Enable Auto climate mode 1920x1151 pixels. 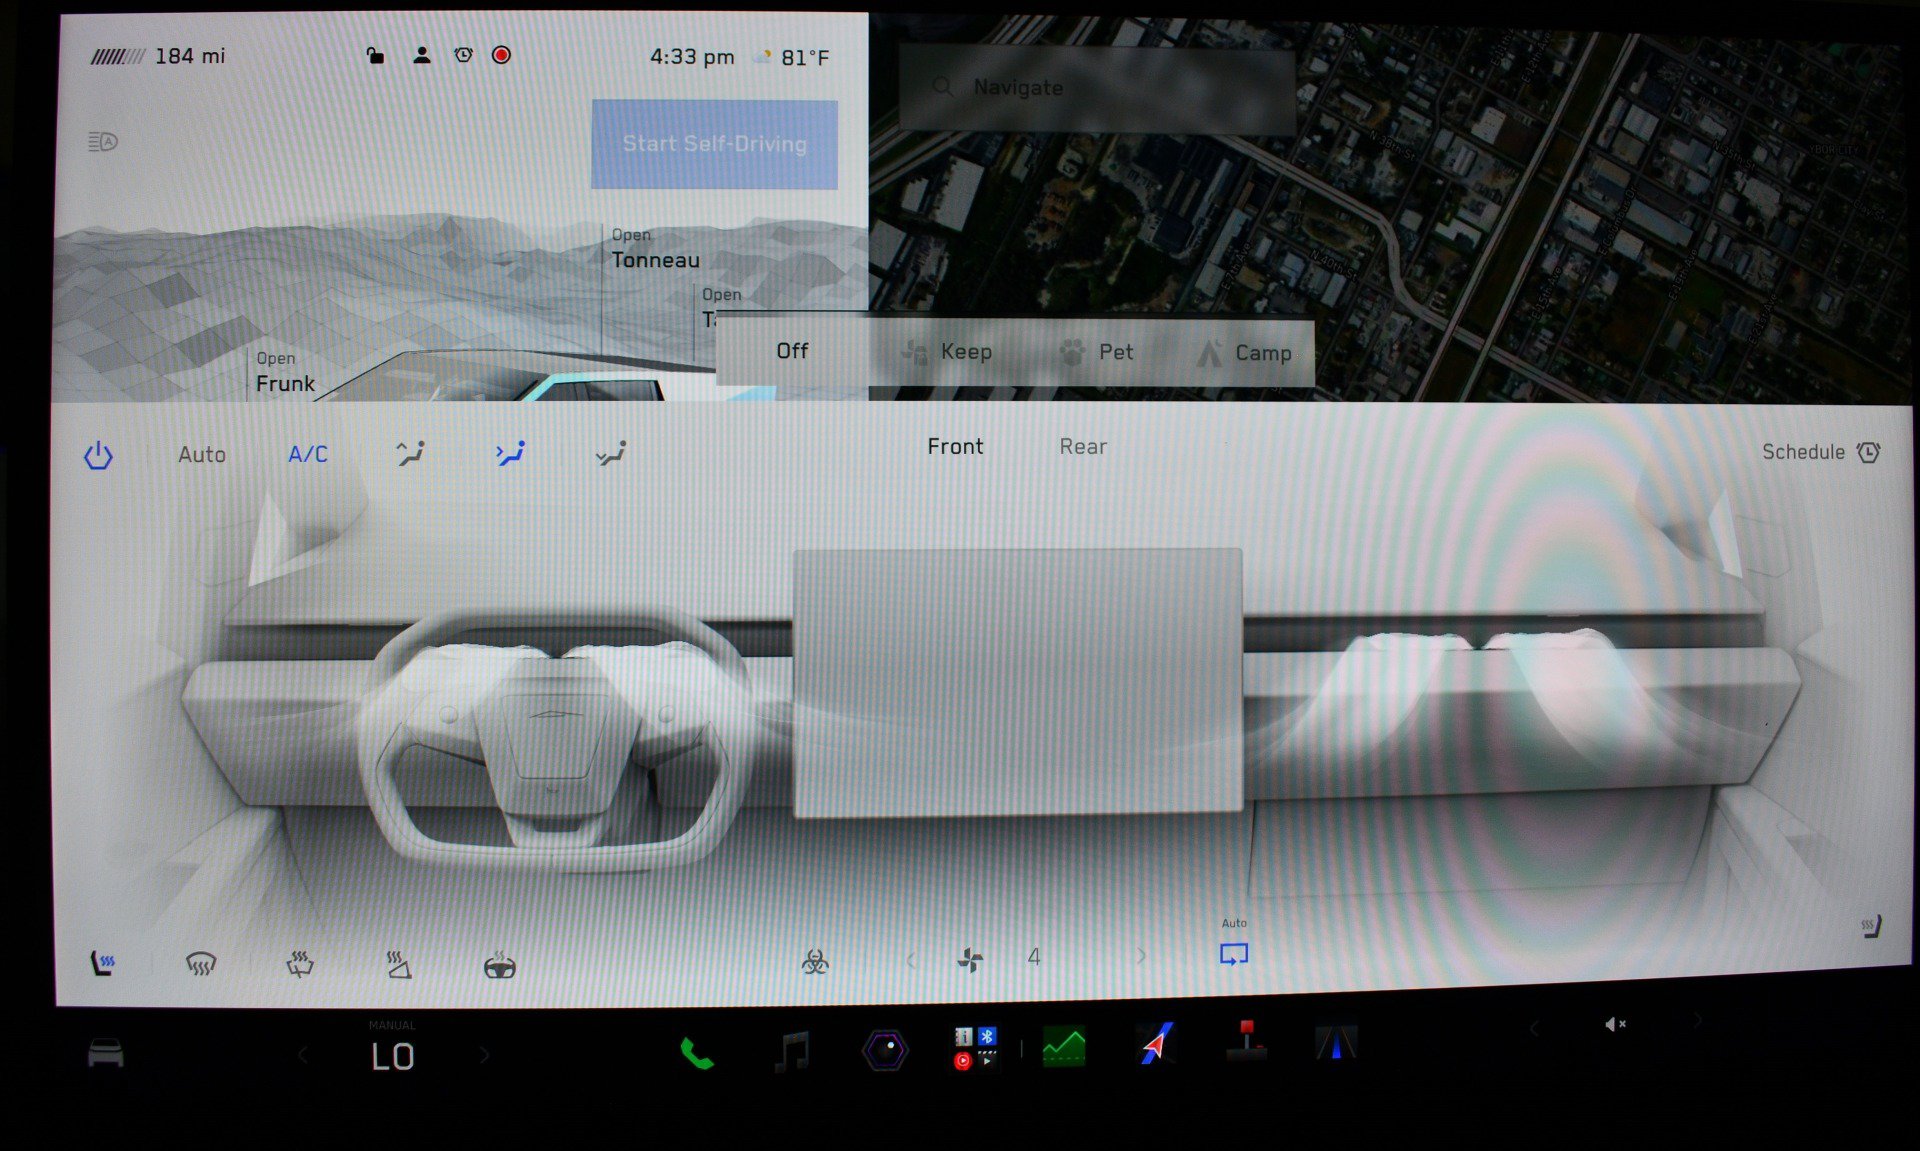[202, 455]
